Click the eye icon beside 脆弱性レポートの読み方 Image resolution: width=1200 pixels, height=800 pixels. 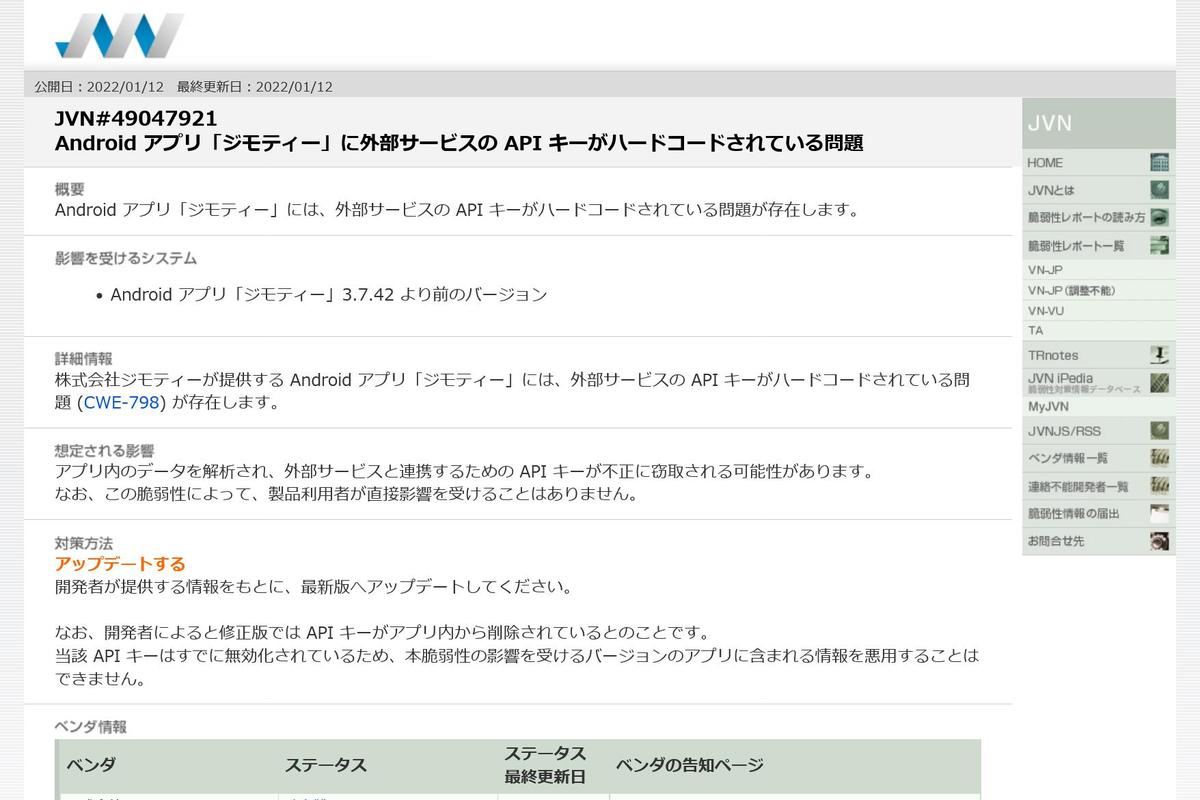coord(1159,217)
